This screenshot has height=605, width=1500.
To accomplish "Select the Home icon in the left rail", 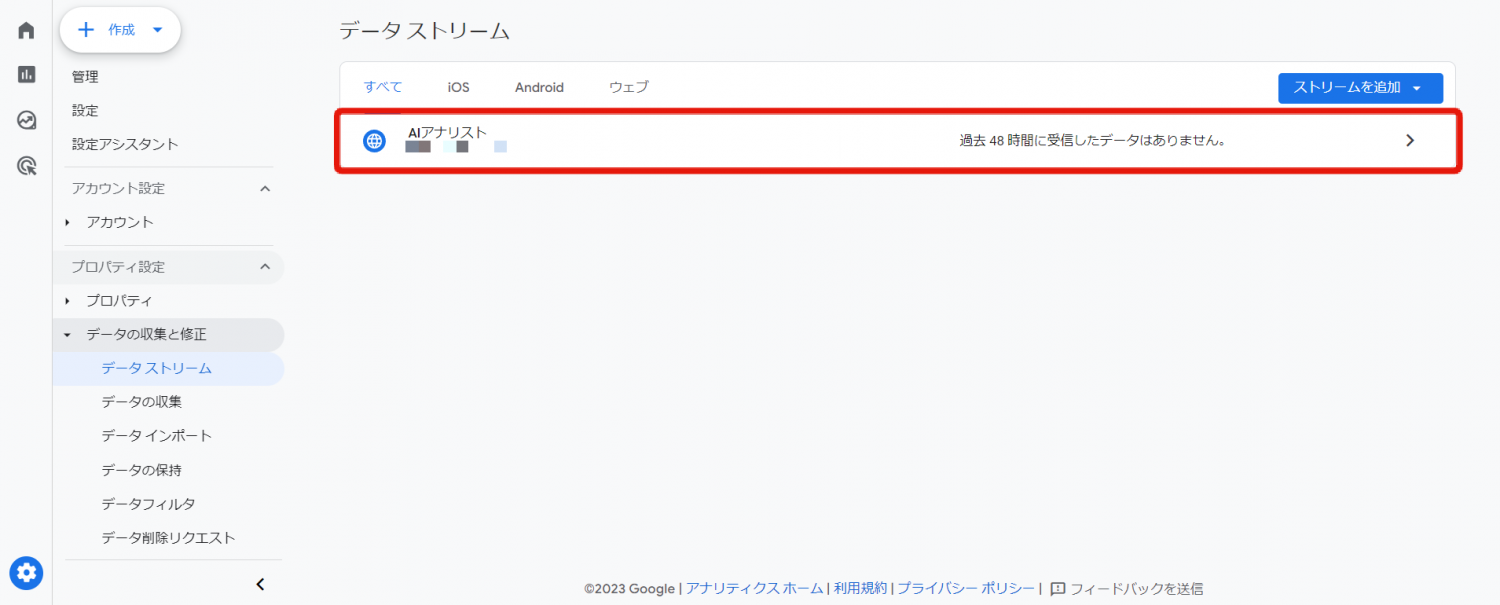I will [x=25, y=29].
